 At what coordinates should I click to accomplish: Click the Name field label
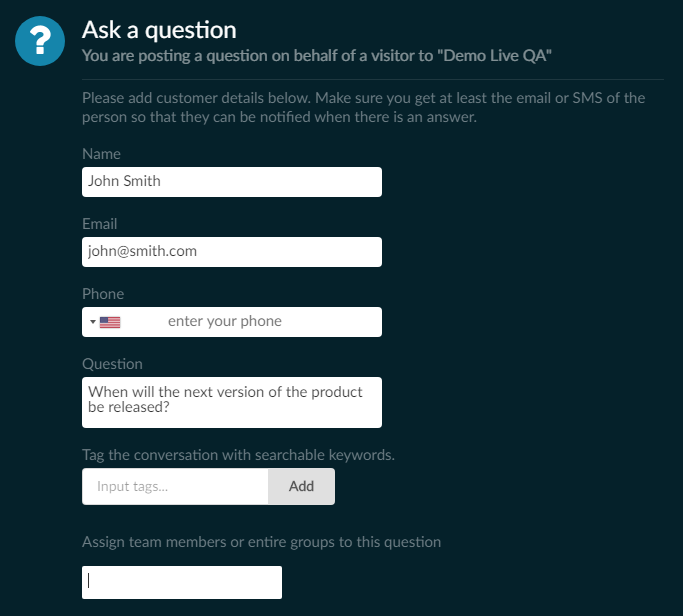click(x=101, y=154)
